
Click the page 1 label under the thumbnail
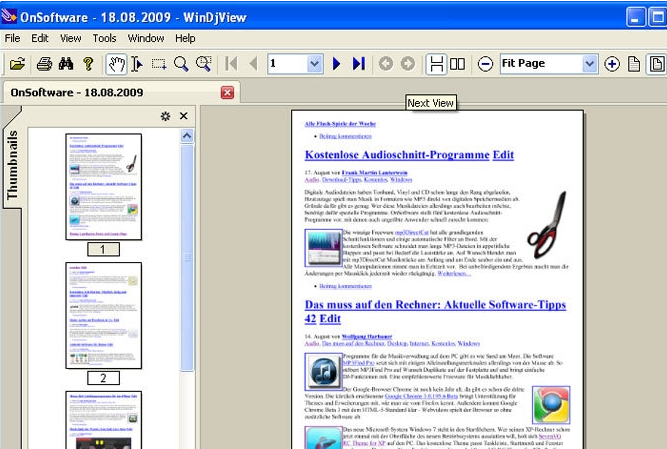tap(103, 249)
